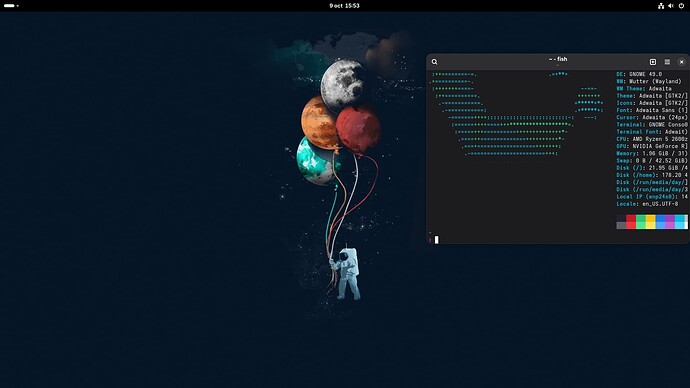This screenshot has width=690, height=388.
Task: Click the fish shell prompt input line
Action: [557, 240]
